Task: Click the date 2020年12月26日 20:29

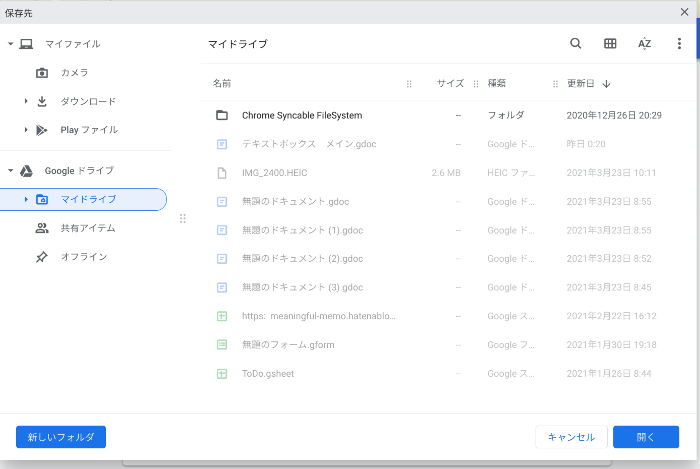Action: tap(614, 115)
